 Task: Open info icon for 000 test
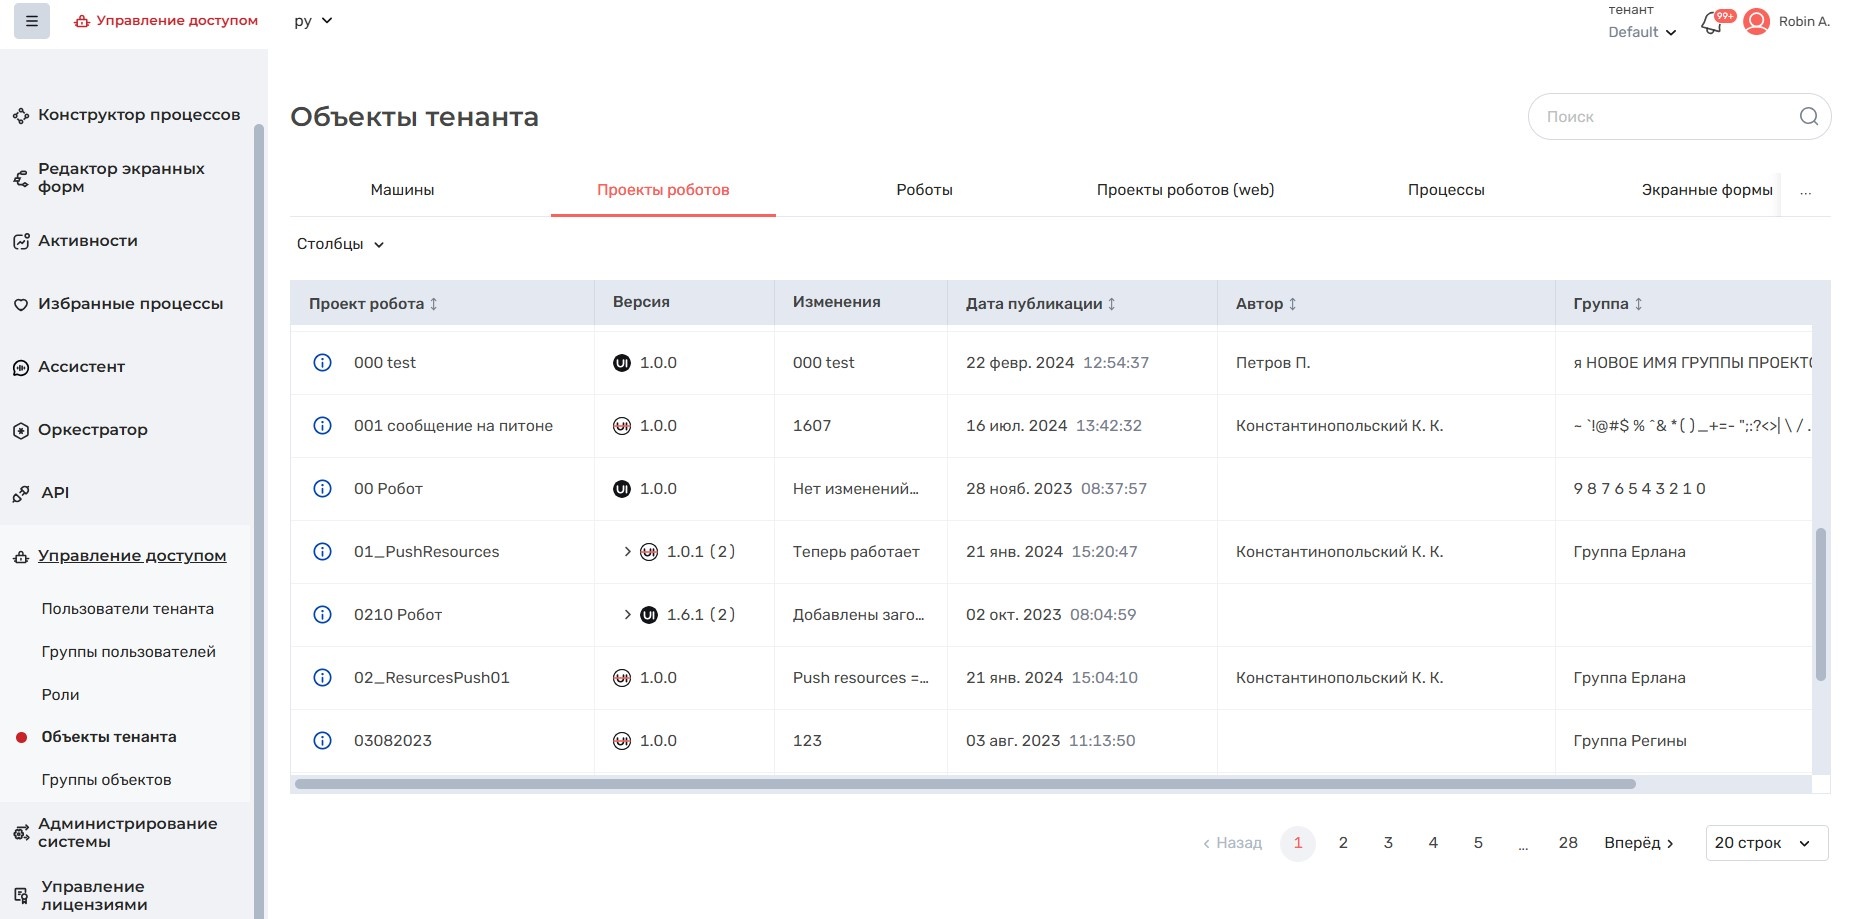pyautogui.click(x=322, y=363)
